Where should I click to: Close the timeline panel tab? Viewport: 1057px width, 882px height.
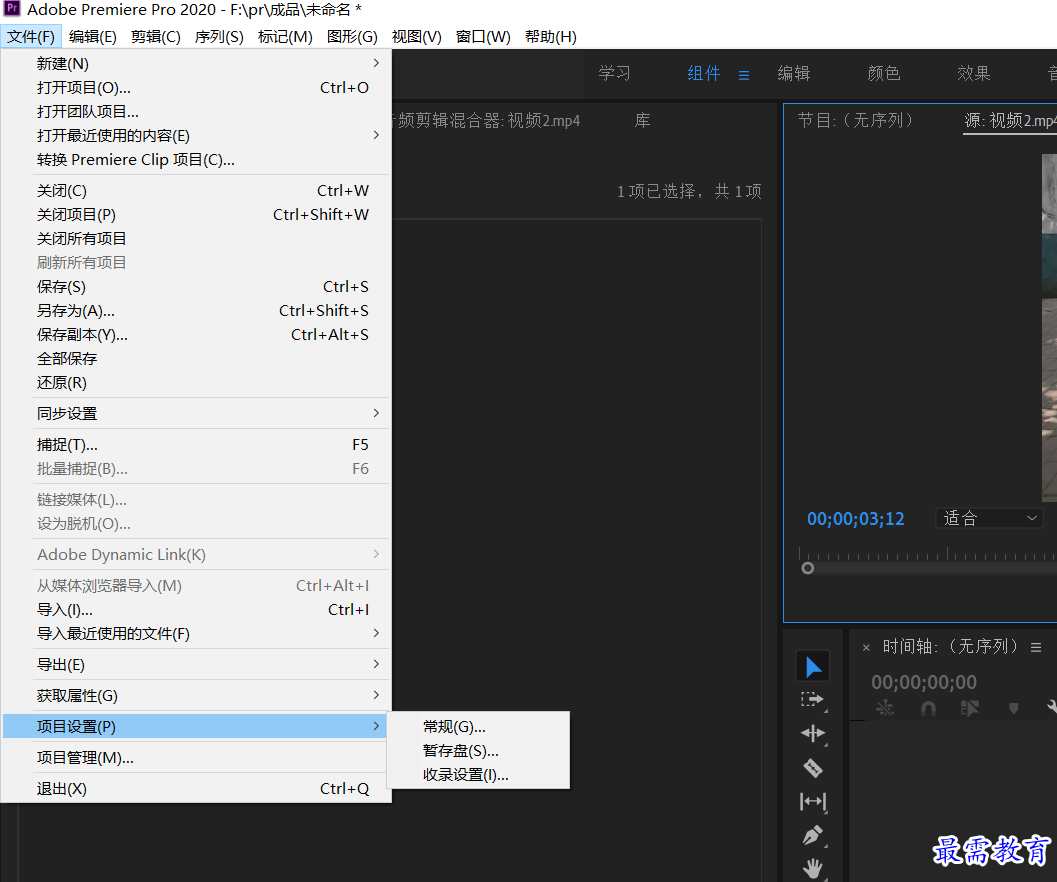866,648
